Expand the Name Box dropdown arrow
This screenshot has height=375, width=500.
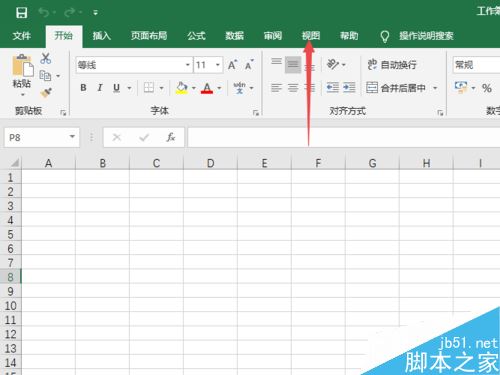click(72, 137)
